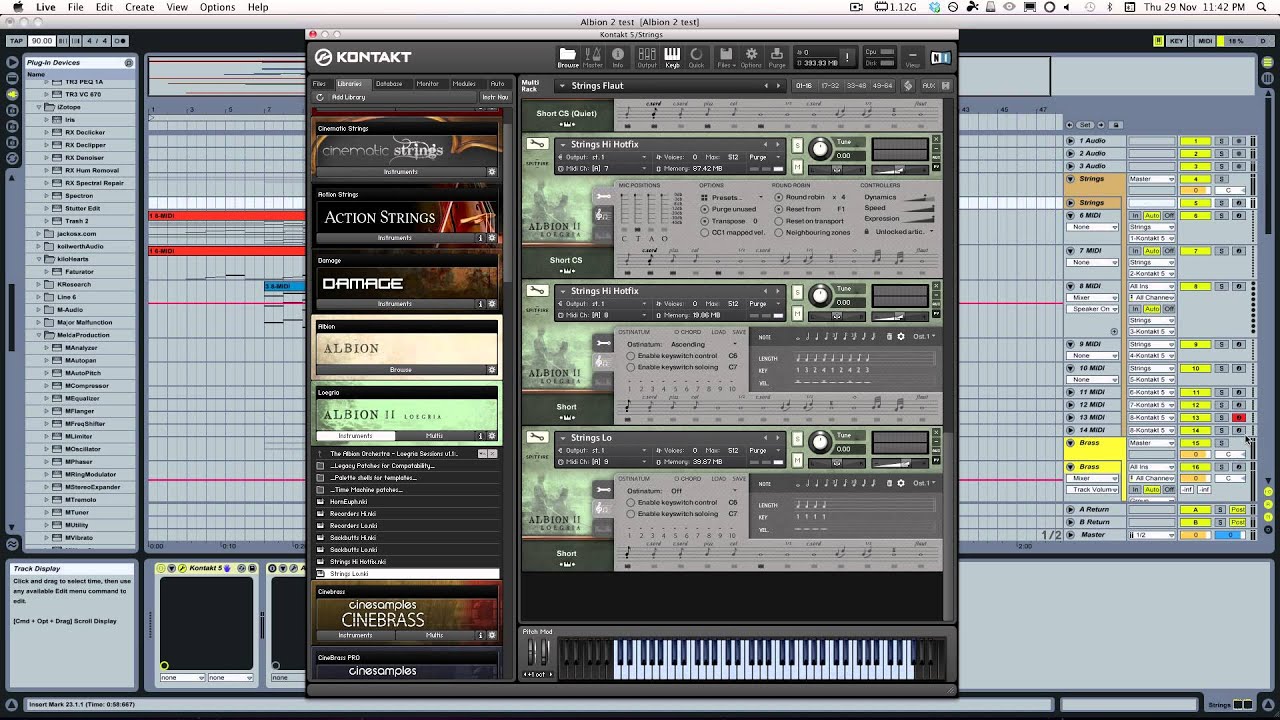Switch to the Kontakt Database tab
This screenshot has height=720, width=1280.
[389, 84]
